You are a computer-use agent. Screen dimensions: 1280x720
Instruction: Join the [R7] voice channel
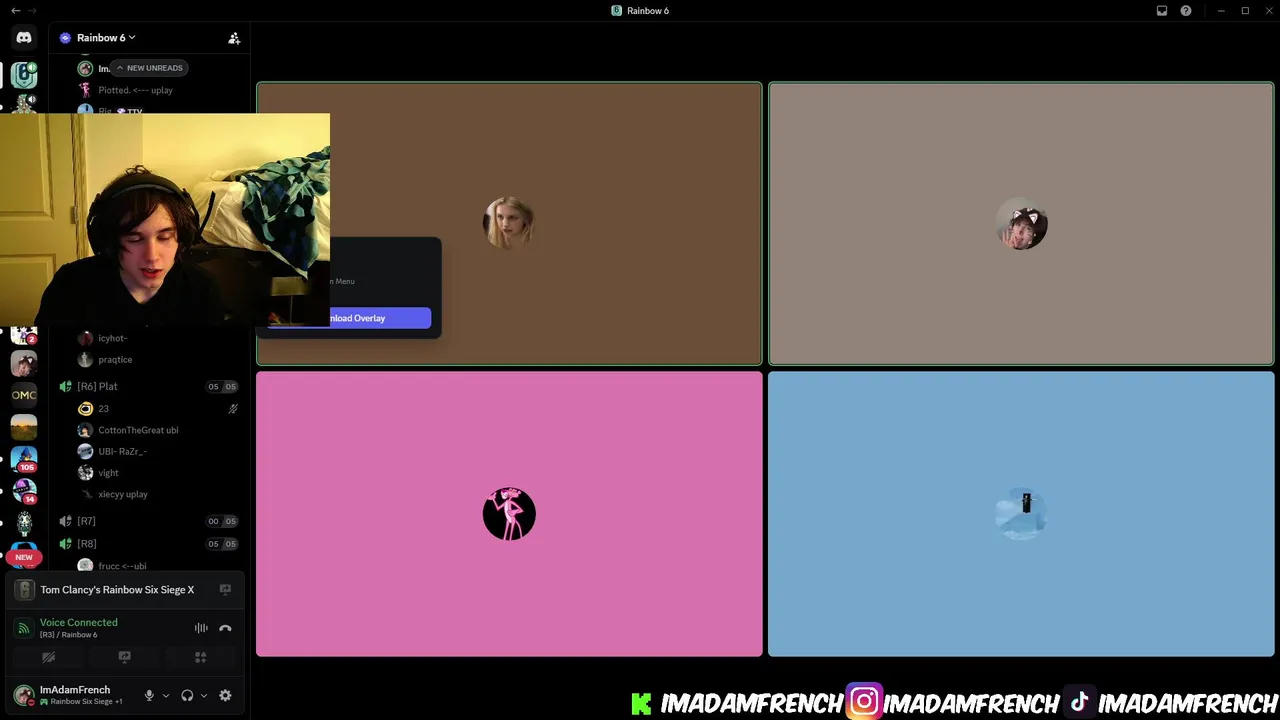pyautogui.click(x=86, y=521)
